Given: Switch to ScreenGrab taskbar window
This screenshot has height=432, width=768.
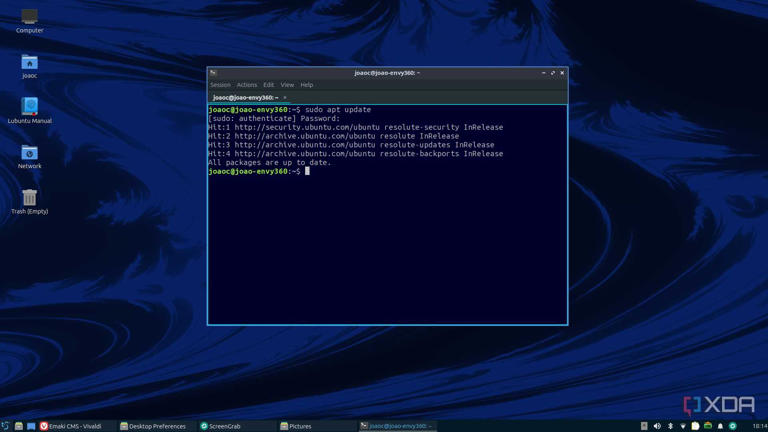Looking at the screenshot, I should point(220,426).
